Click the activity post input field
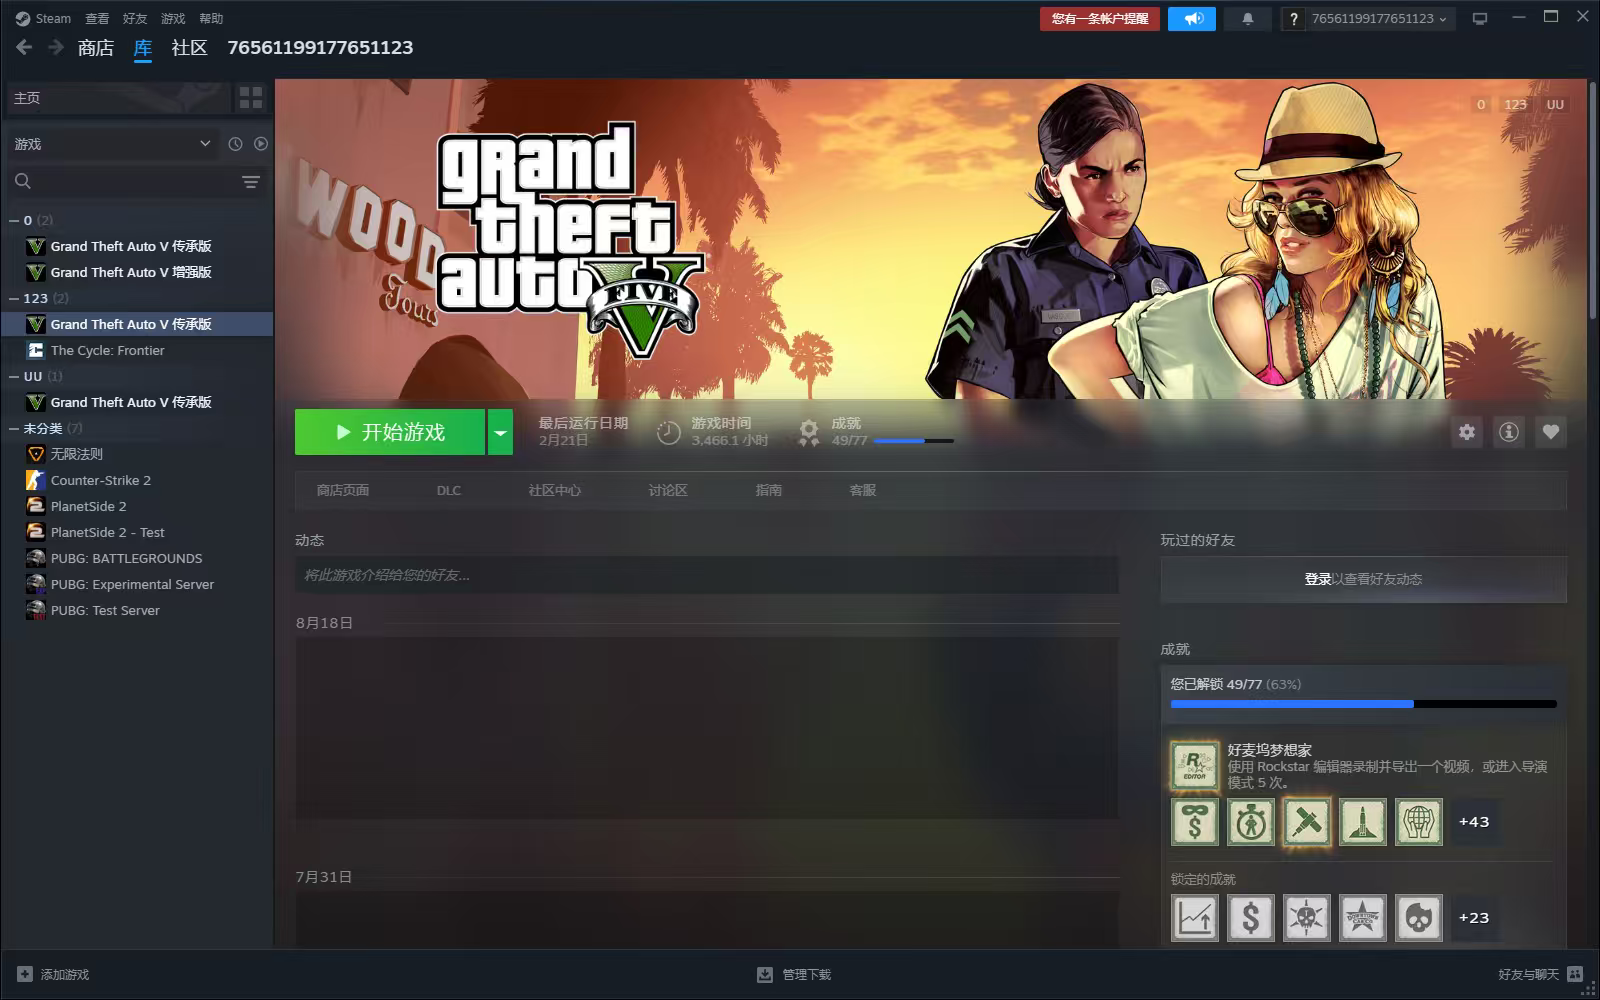1600x1000 pixels. (x=707, y=575)
